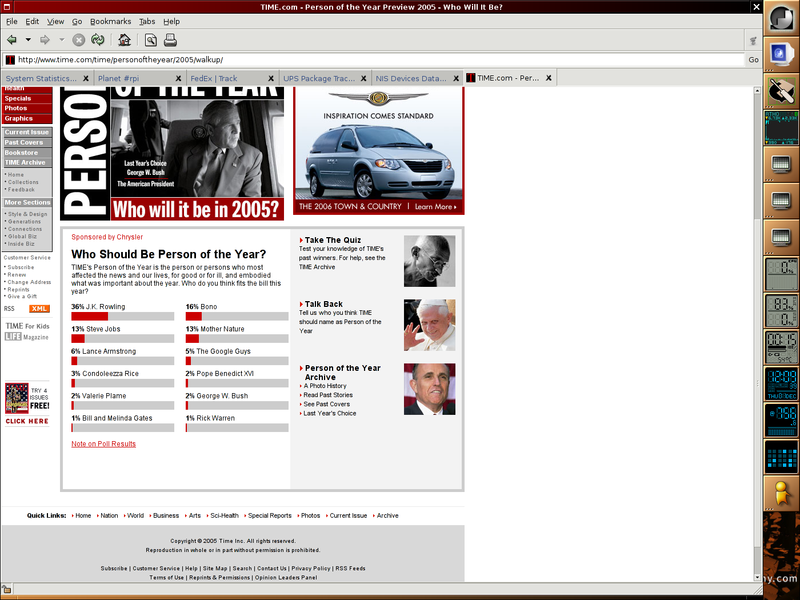Viewport: 800px width, 600px height.
Task: Click the Note on Poll Results link
Action: 104,444
